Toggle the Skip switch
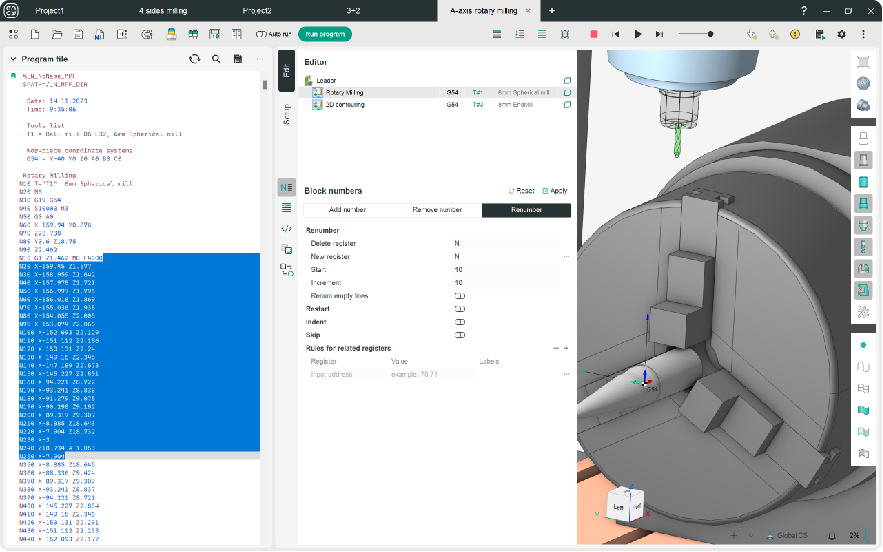 (460, 335)
